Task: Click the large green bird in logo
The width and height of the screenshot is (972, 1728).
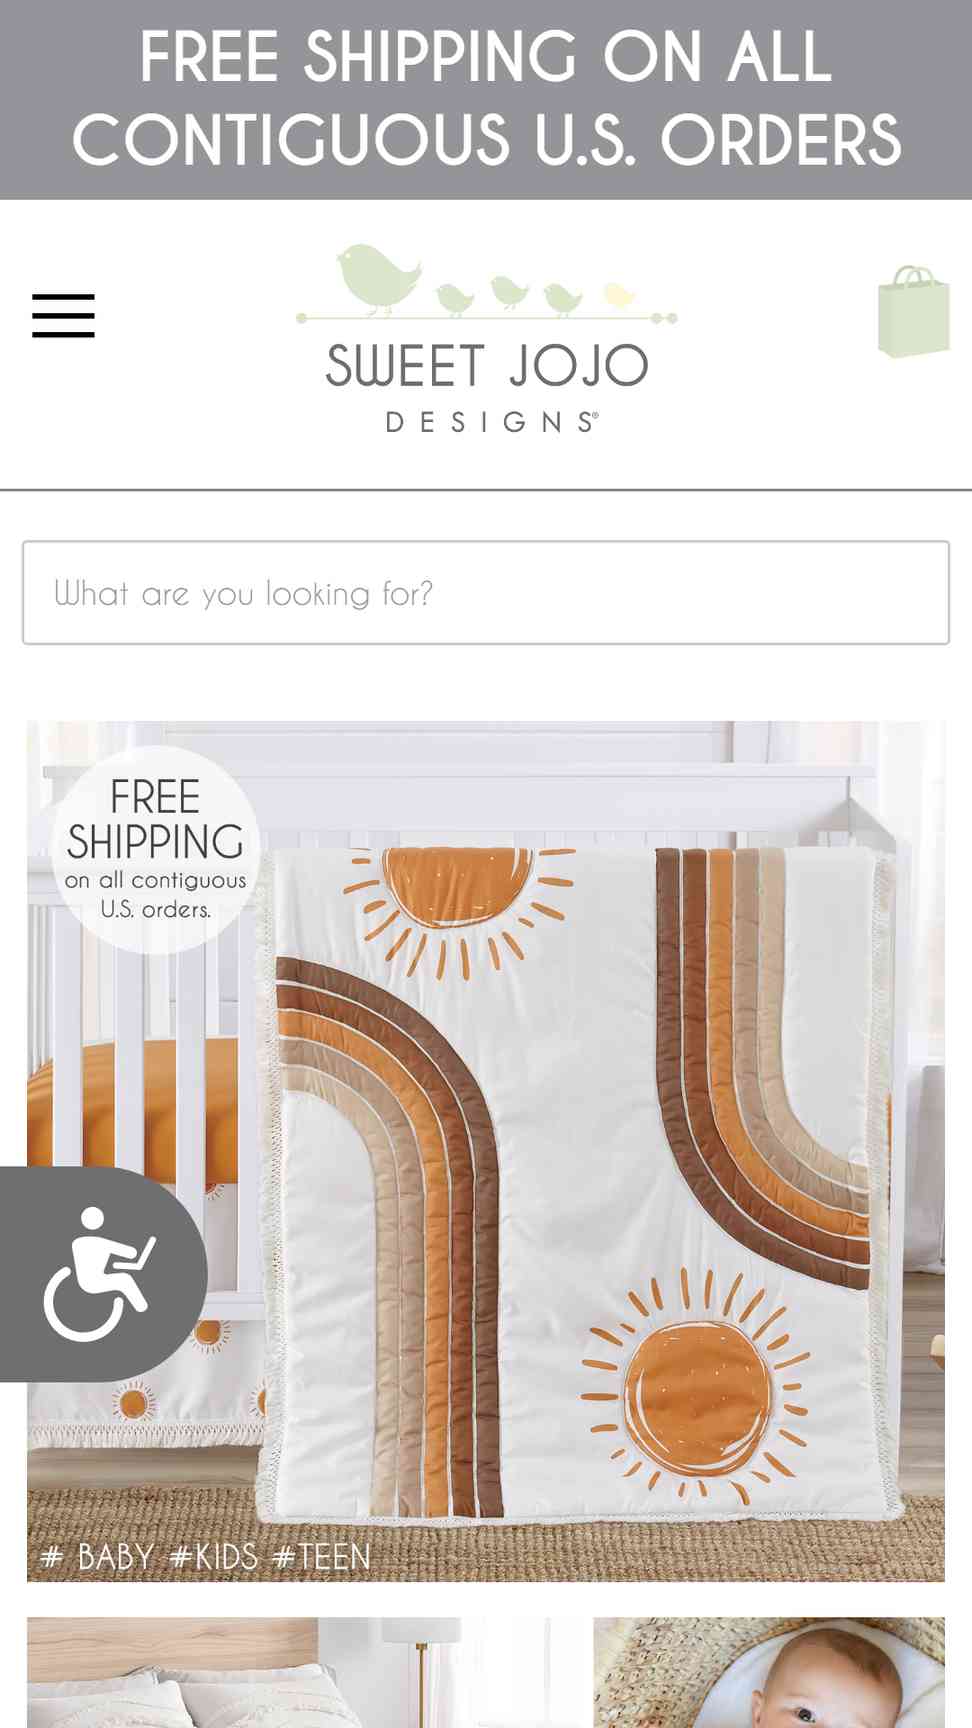Action: pyautogui.click(x=378, y=279)
